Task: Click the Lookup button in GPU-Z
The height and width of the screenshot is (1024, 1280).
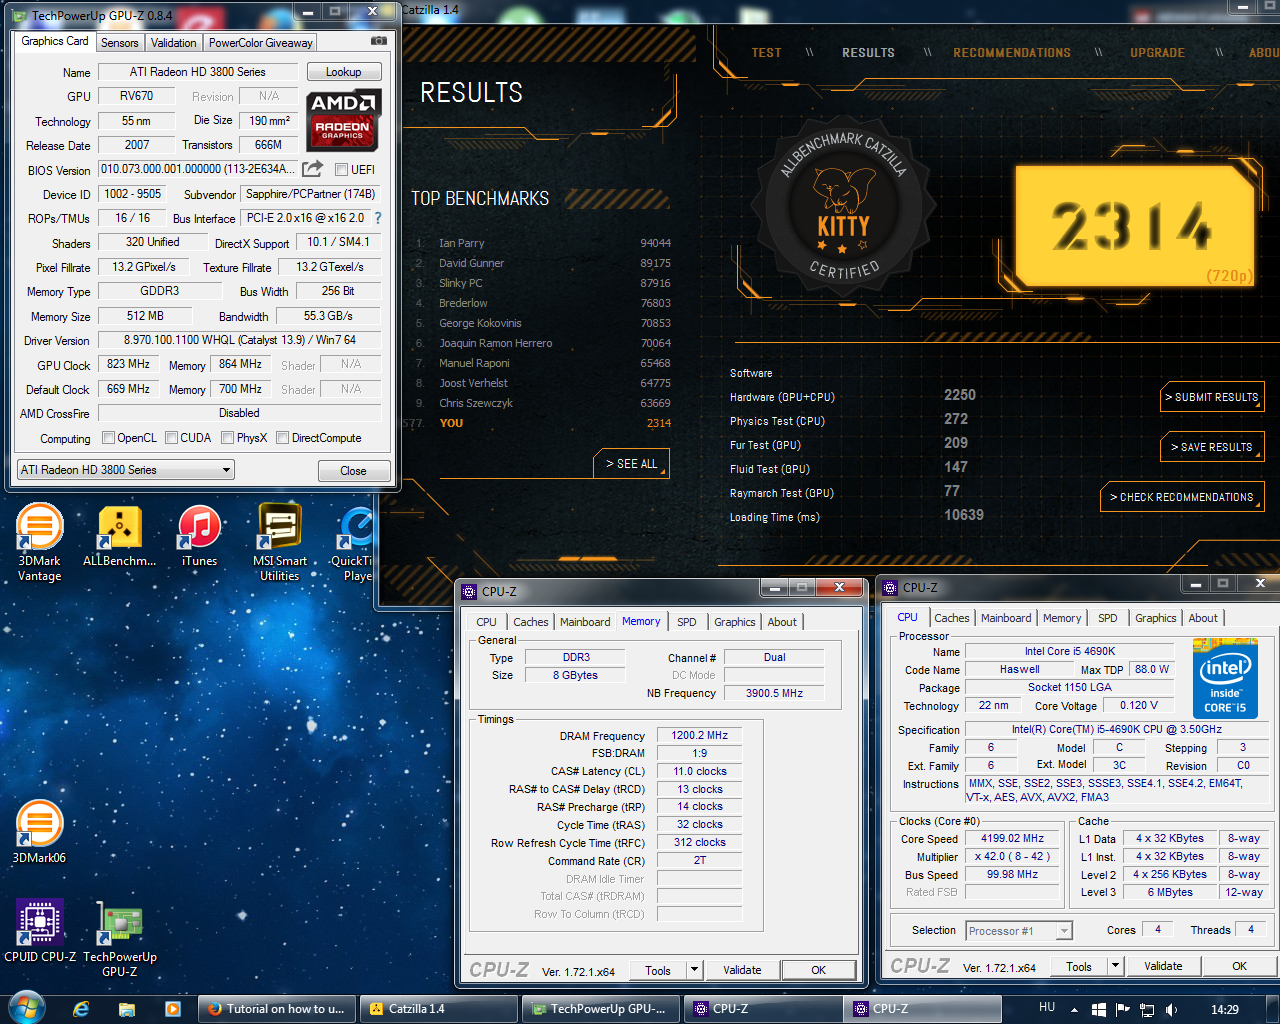Action: [x=343, y=72]
